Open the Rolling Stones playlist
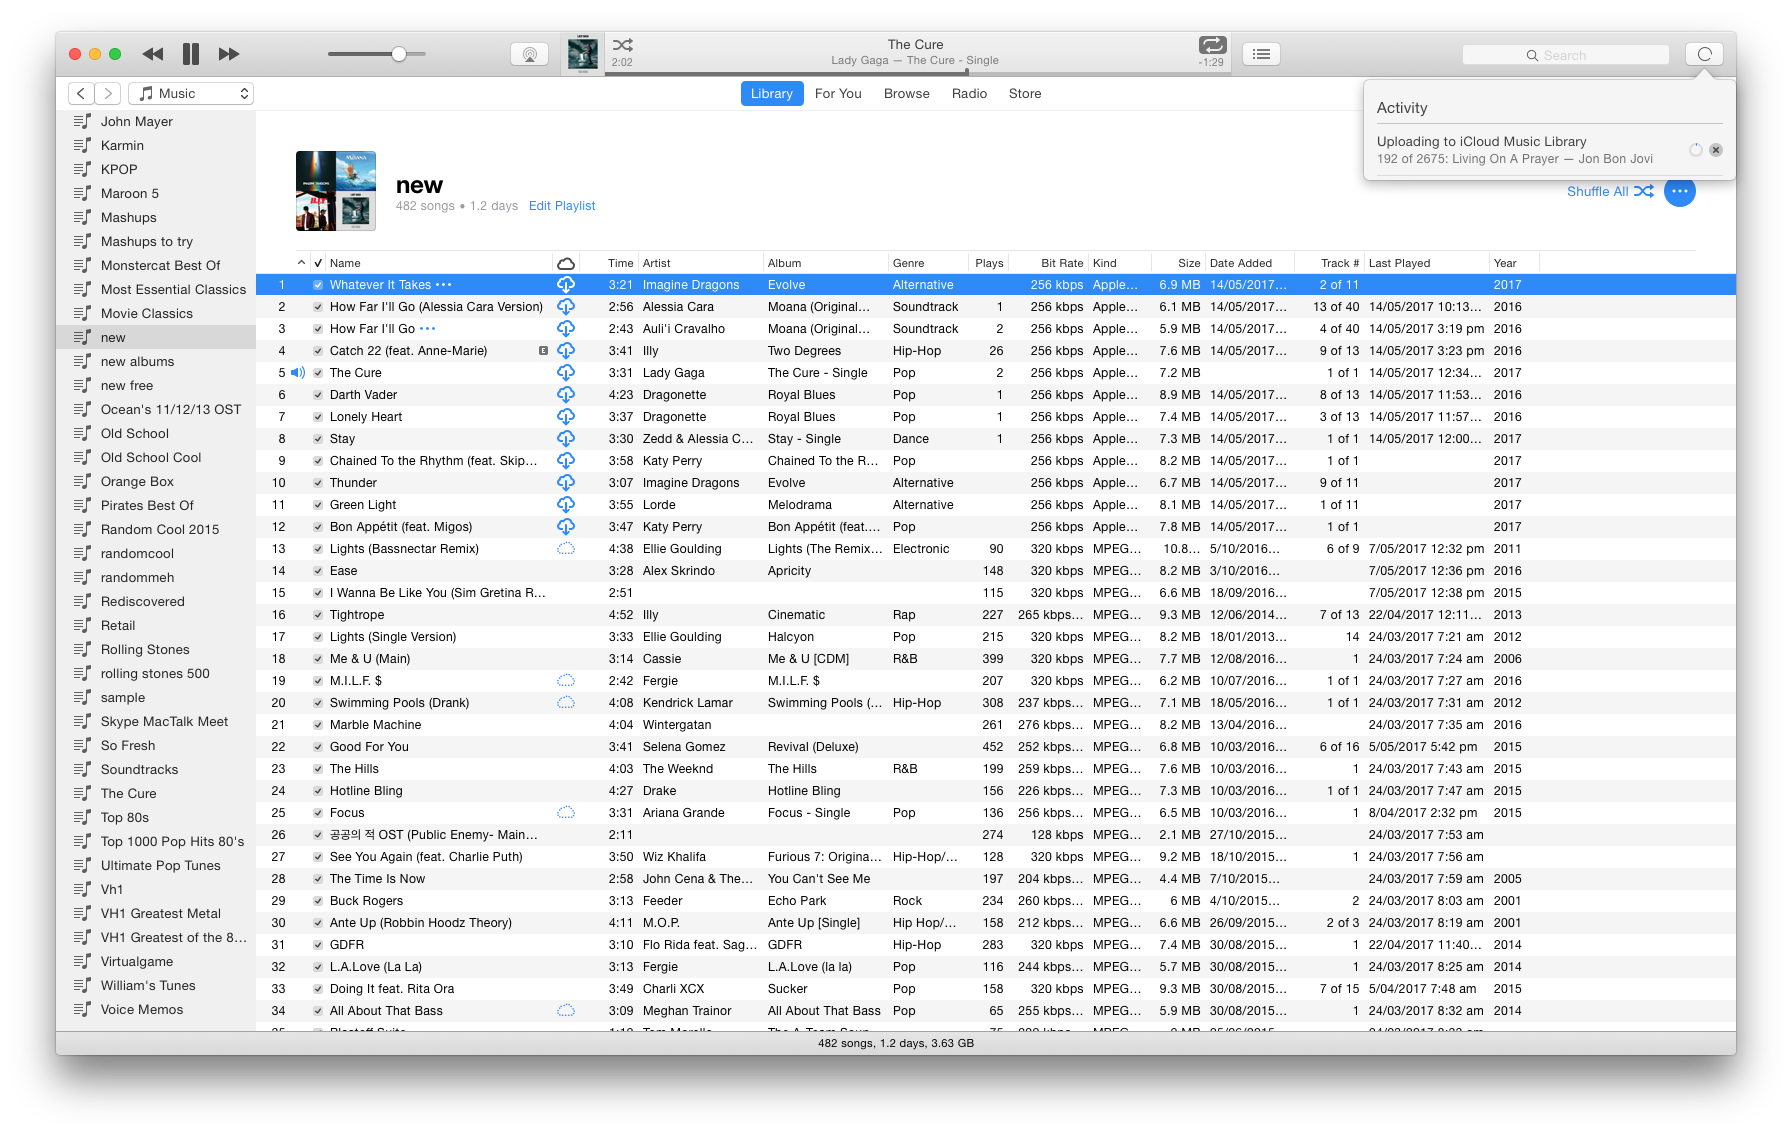The image size is (1792, 1135). click(156, 649)
